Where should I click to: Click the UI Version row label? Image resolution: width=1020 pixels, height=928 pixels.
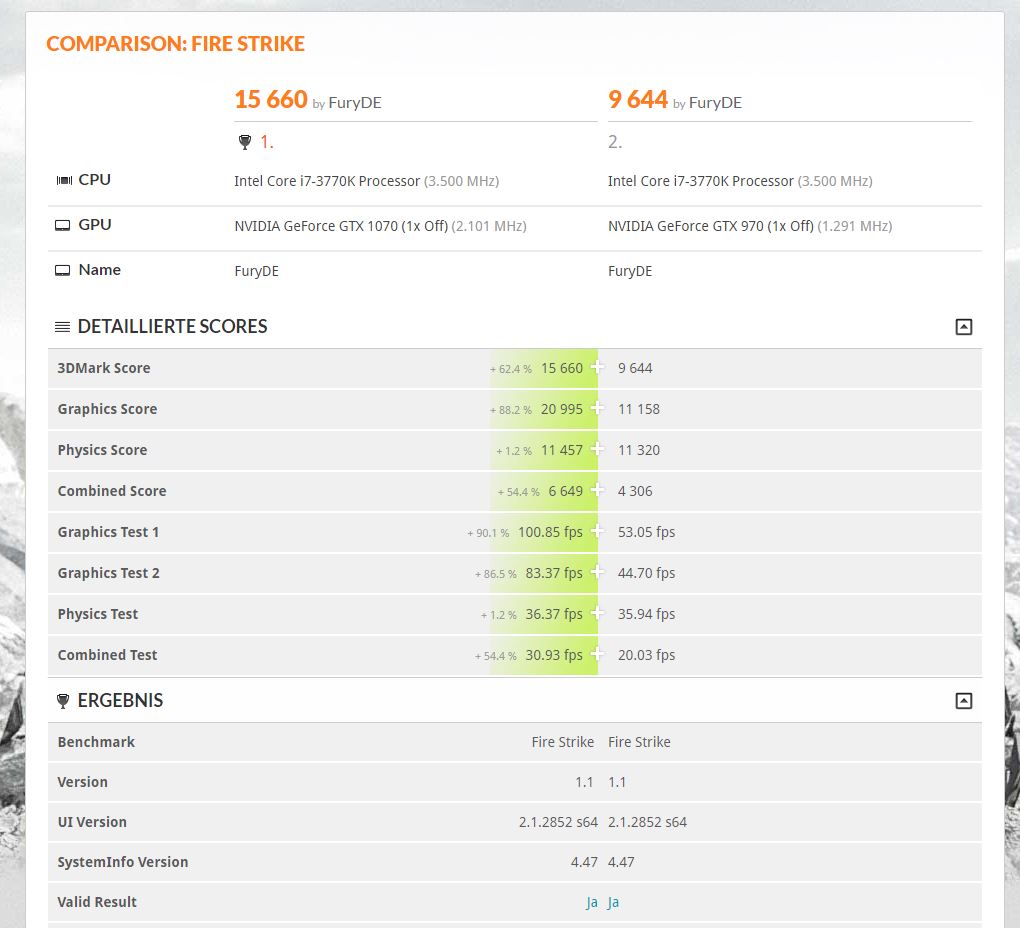pos(92,822)
